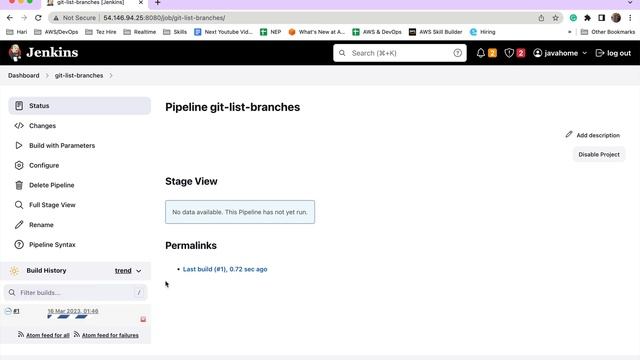
Task: Open the Realtime bookmarks folder
Action: point(140,32)
